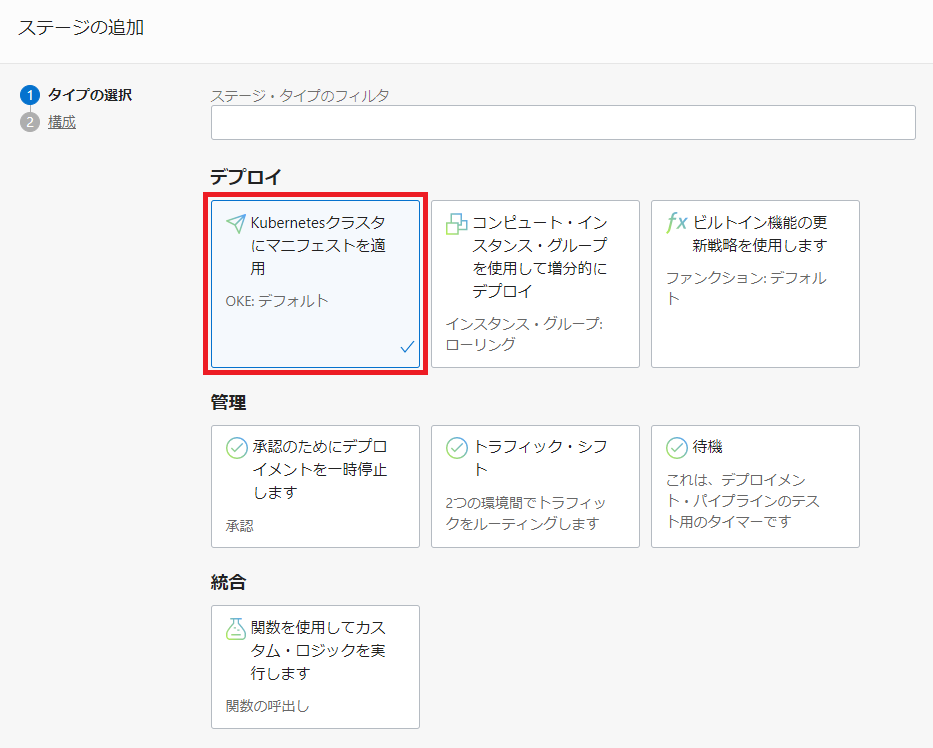
Task: Choose the コンピュート・インスタンス・グループ deploy card
Action: click(535, 284)
